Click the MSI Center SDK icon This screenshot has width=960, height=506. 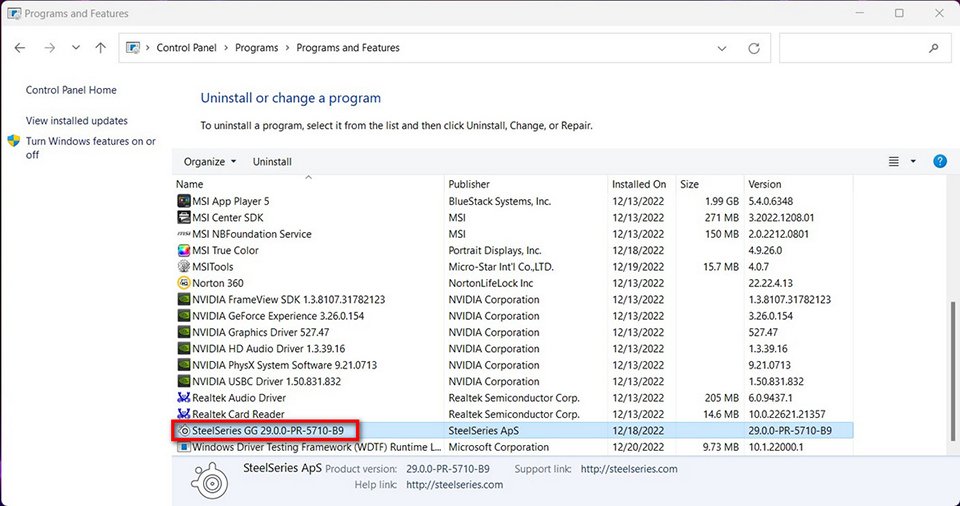[183, 217]
